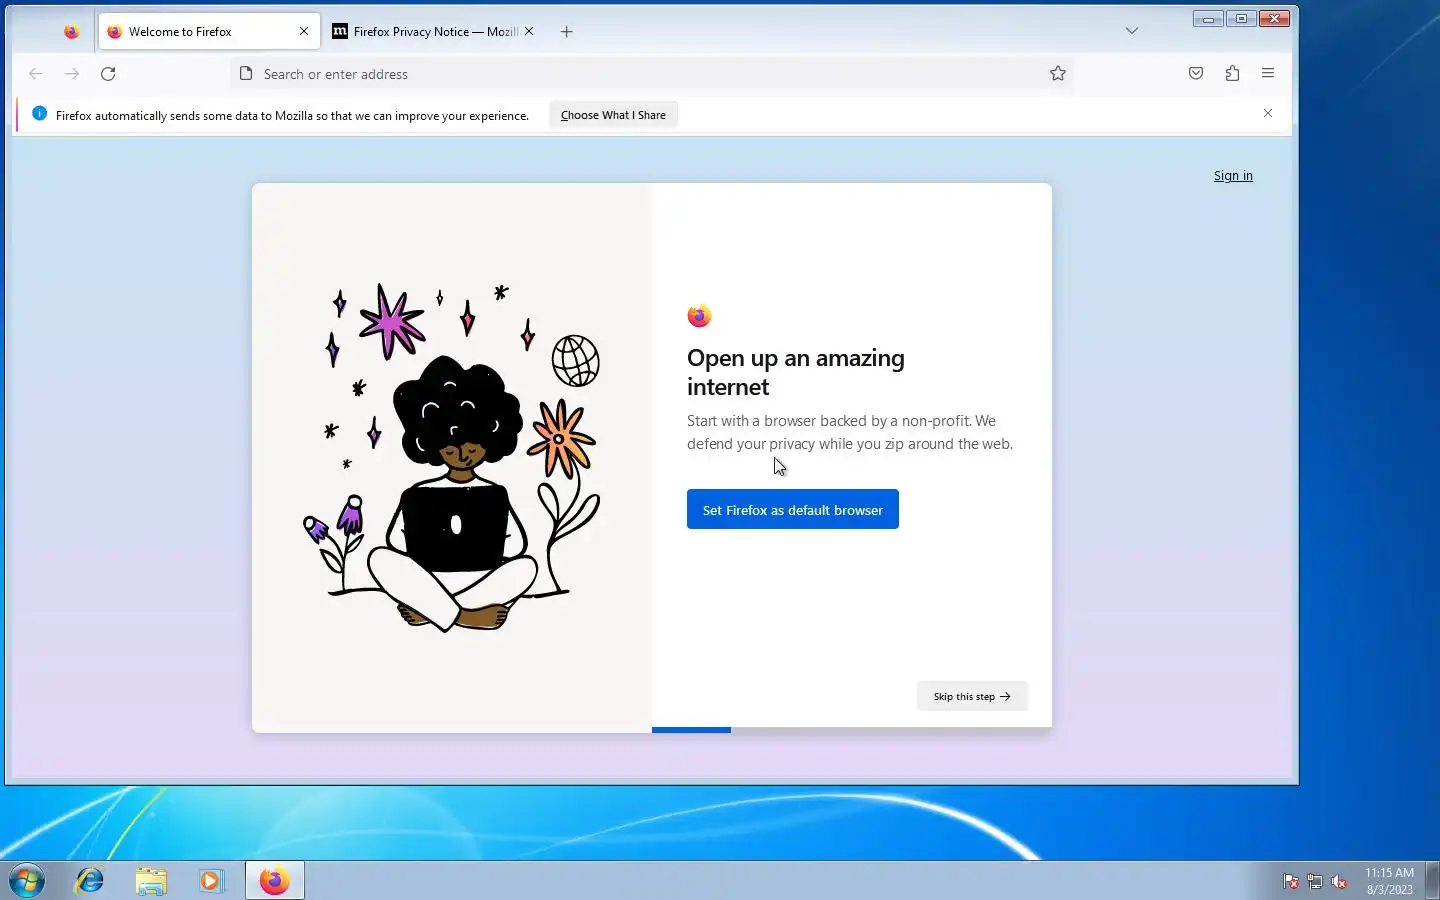This screenshot has height=900, width=1440.
Task: Open Windows Explorer from taskbar
Action: tap(151, 880)
